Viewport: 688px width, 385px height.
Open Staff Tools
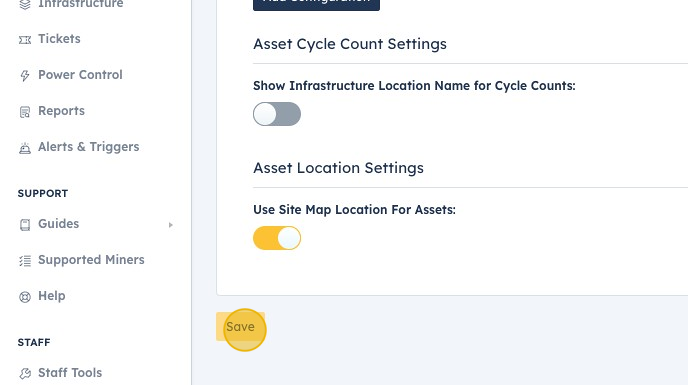click(x=70, y=372)
